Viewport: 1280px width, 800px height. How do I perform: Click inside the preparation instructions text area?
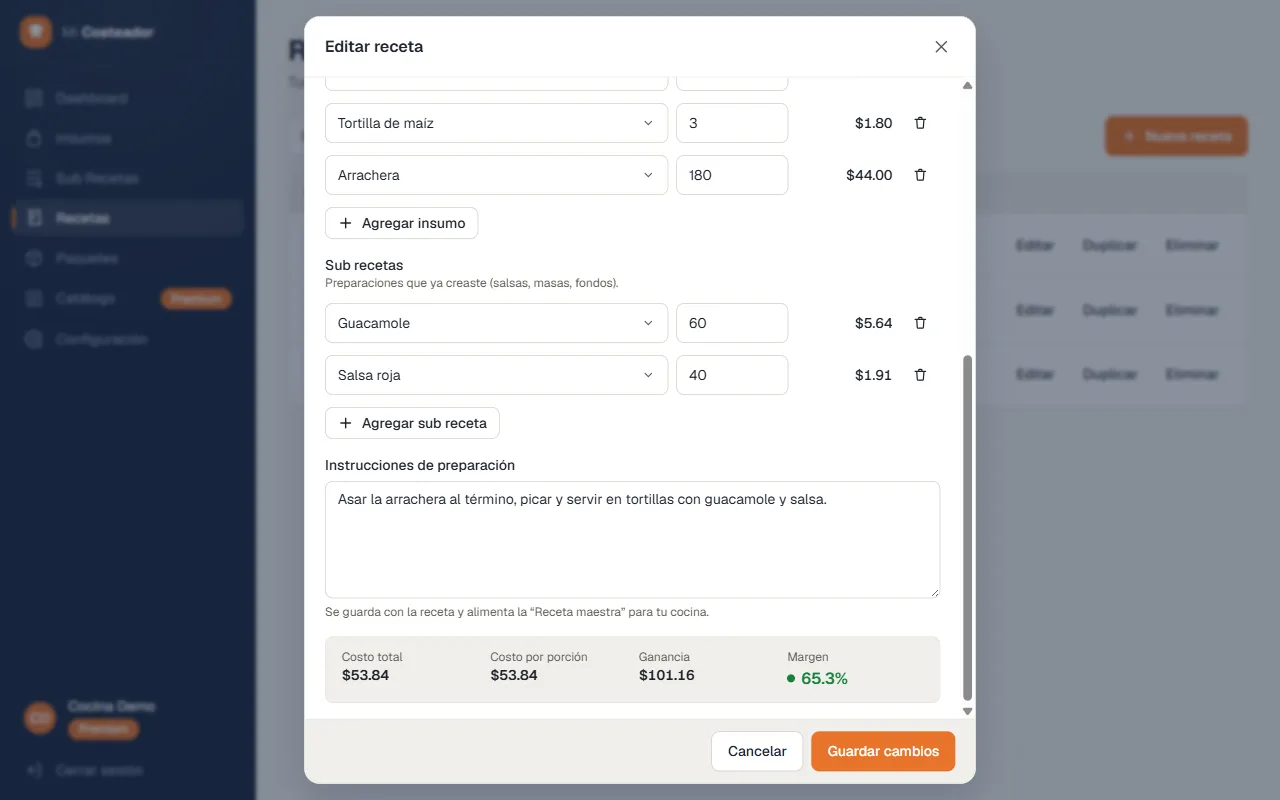[x=632, y=540]
